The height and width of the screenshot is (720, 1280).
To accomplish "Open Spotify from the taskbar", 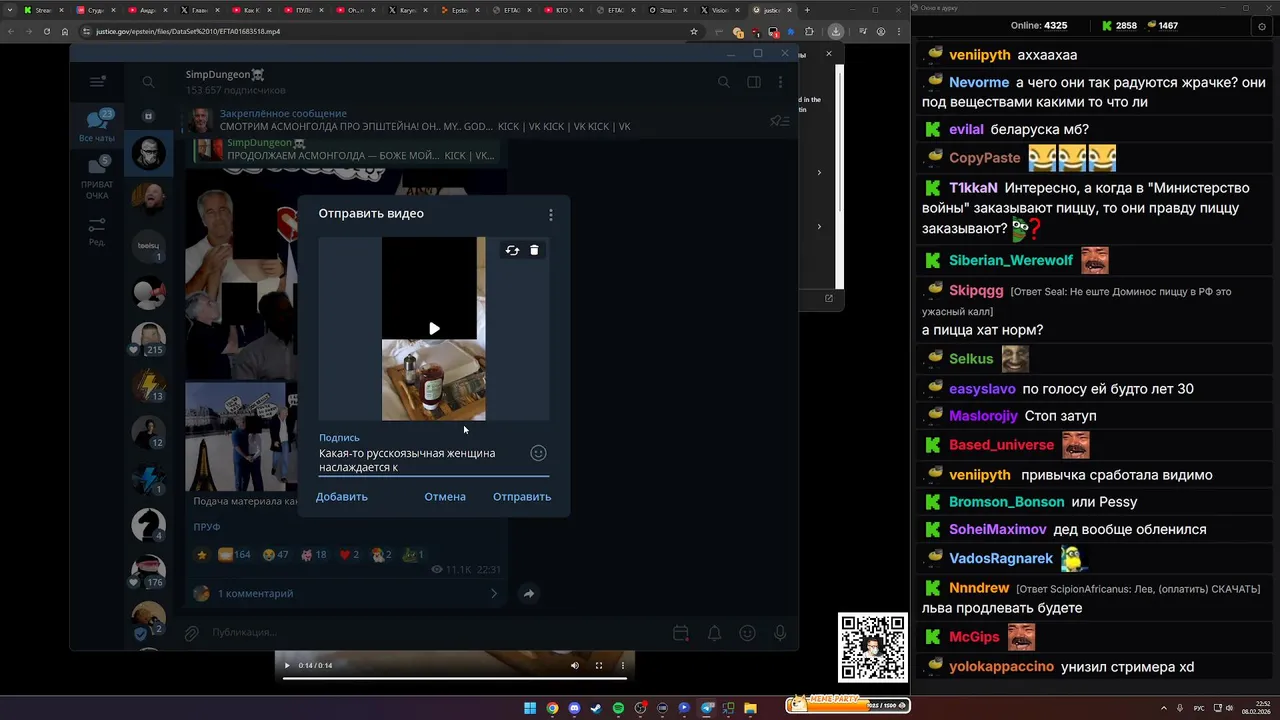I will click(618, 708).
